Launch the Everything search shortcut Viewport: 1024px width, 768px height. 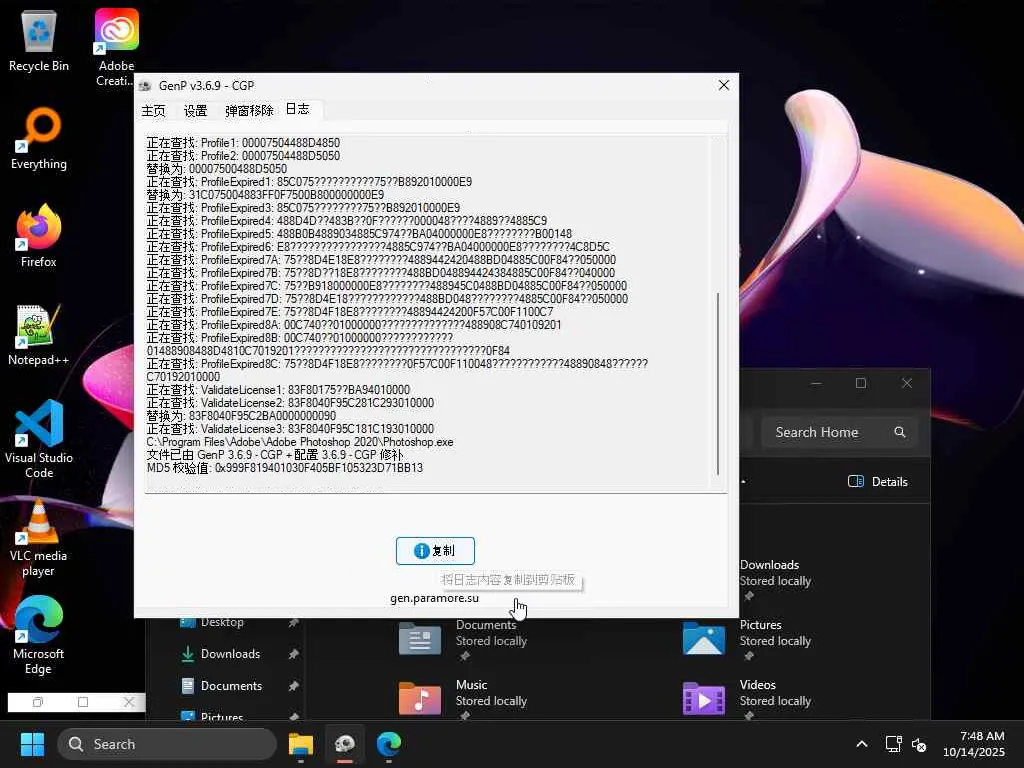pos(39,138)
